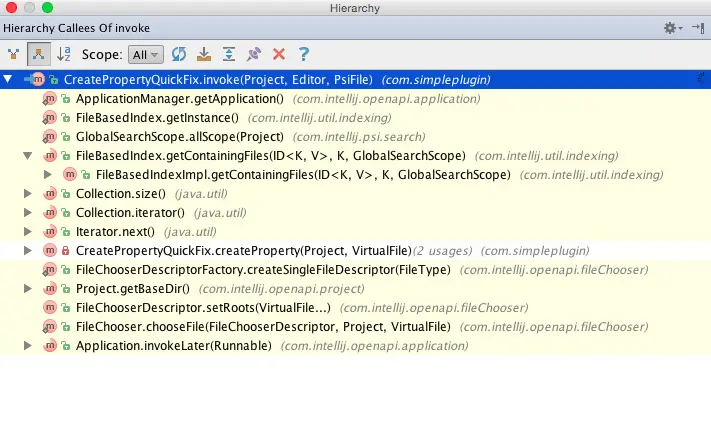The image size is (711, 444).
Task: Collapse the CreatePropertyQuickFix.invoke root node
Action: [8, 79]
